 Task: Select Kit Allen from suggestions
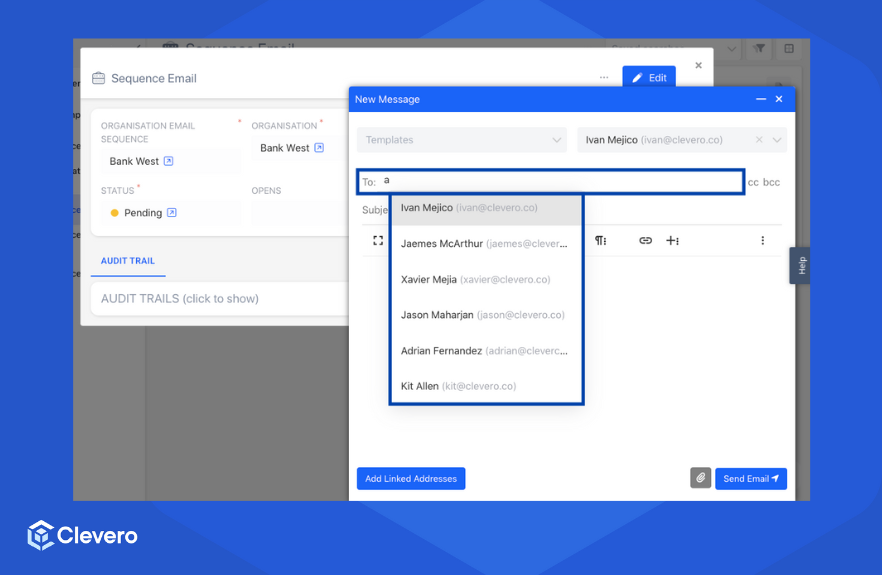click(x=487, y=387)
